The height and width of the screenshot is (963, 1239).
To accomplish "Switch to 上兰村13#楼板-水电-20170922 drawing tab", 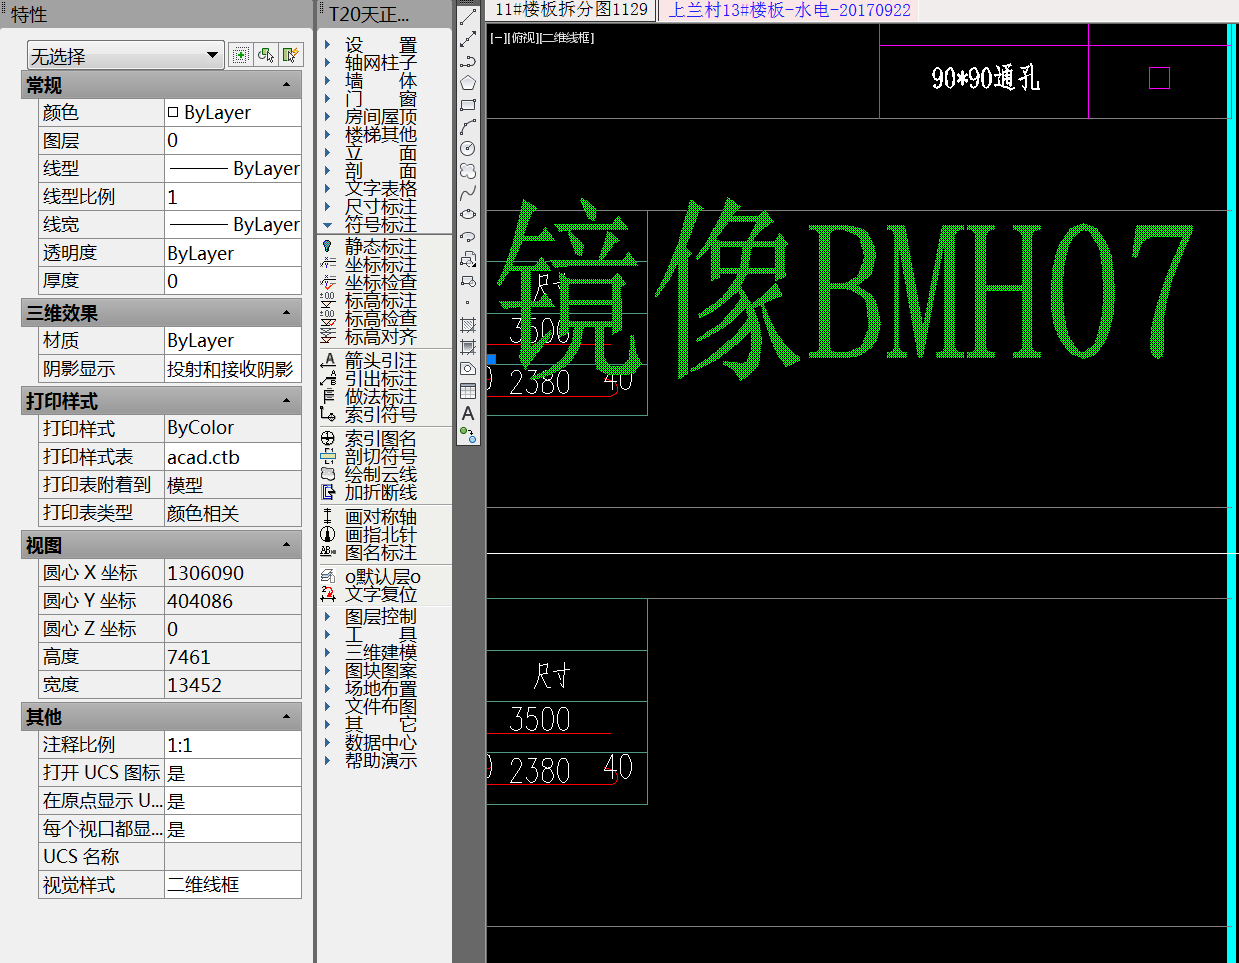I will click(789, 10).
